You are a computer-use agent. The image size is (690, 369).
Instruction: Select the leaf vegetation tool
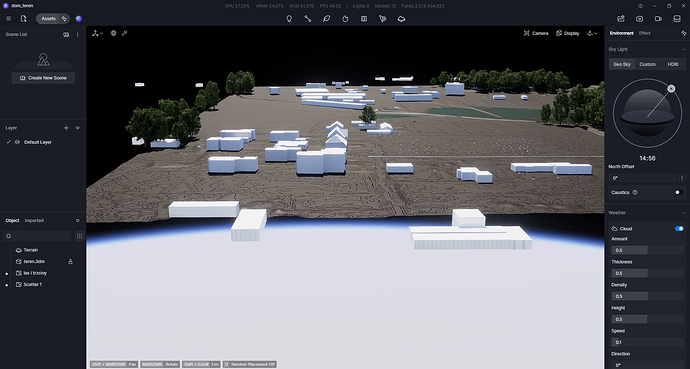(327, 19)
